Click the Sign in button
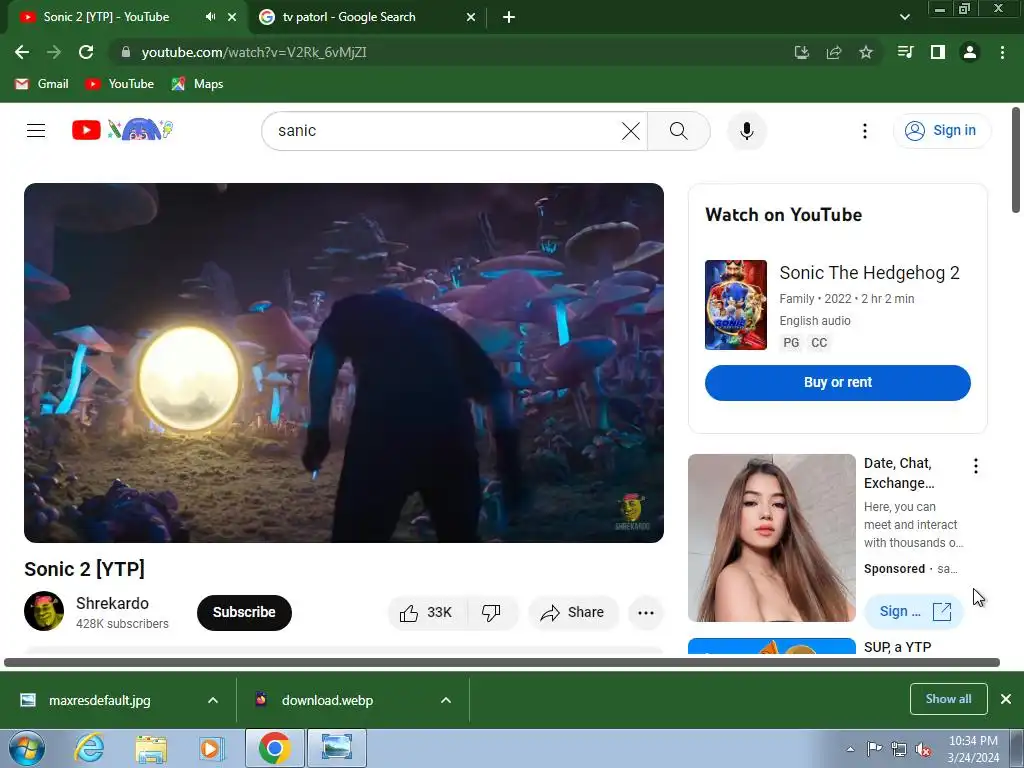Viewport: 1024px width, 768px height. pos(942,131)
